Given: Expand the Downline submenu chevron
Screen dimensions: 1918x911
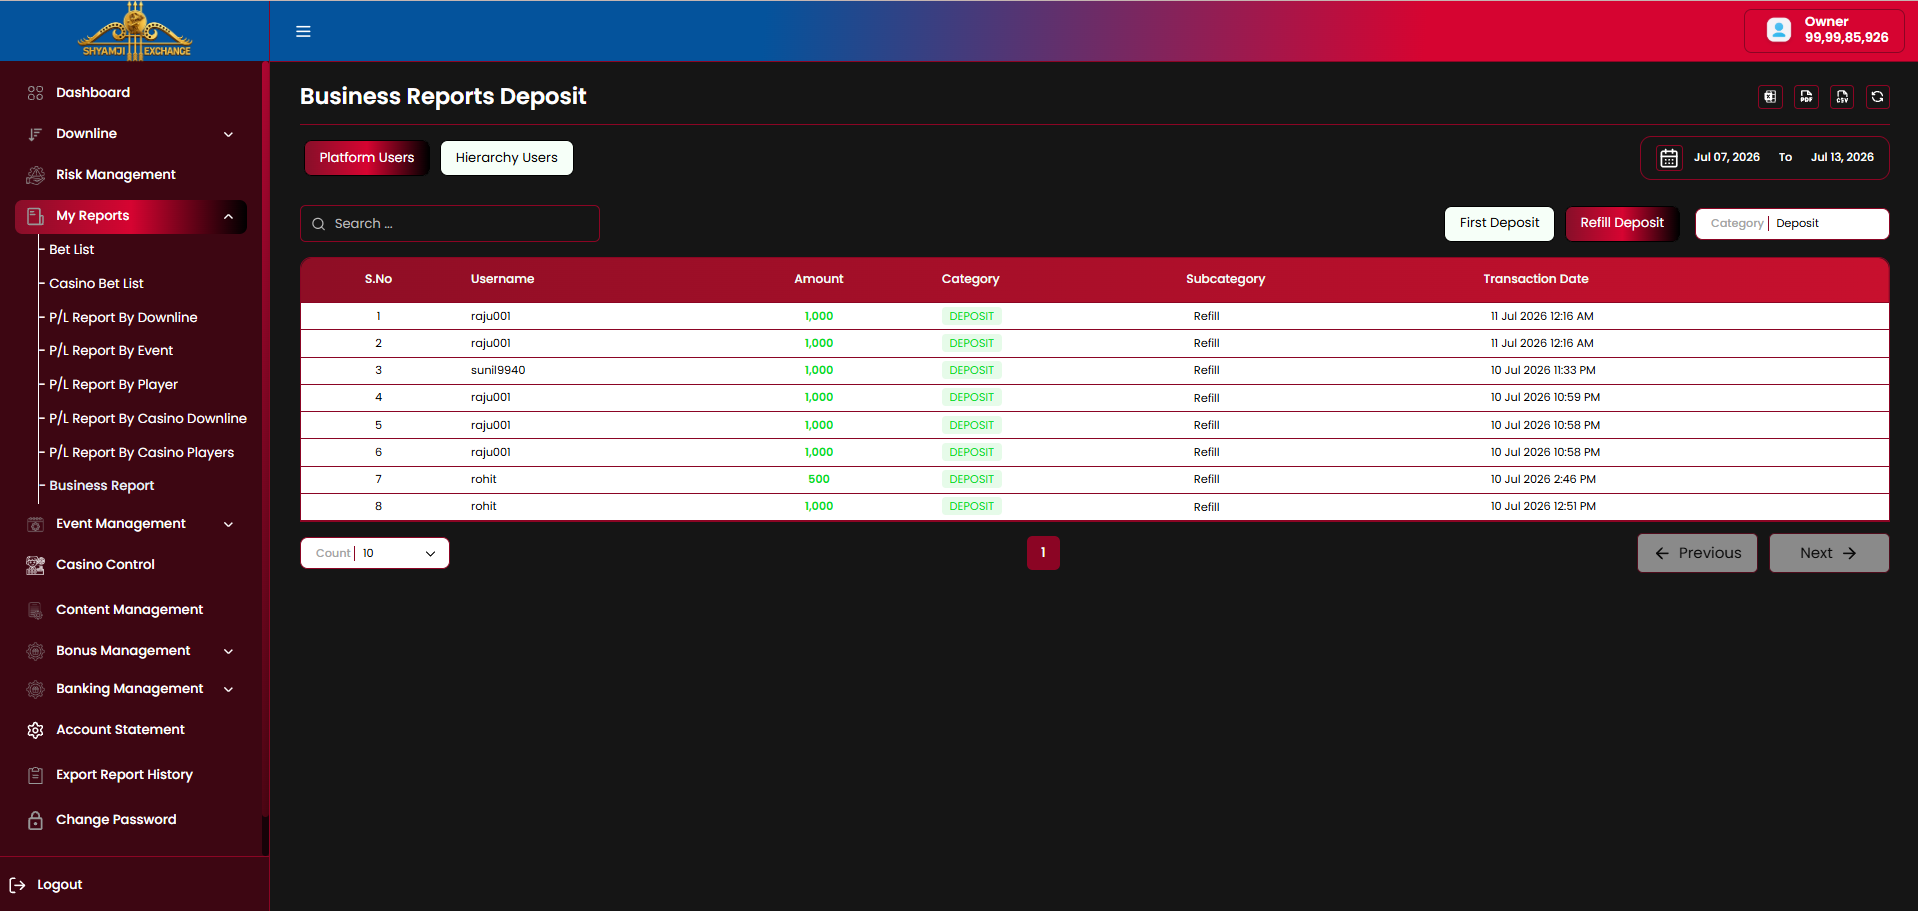Looking at the screenshot, I should [228, 134].
